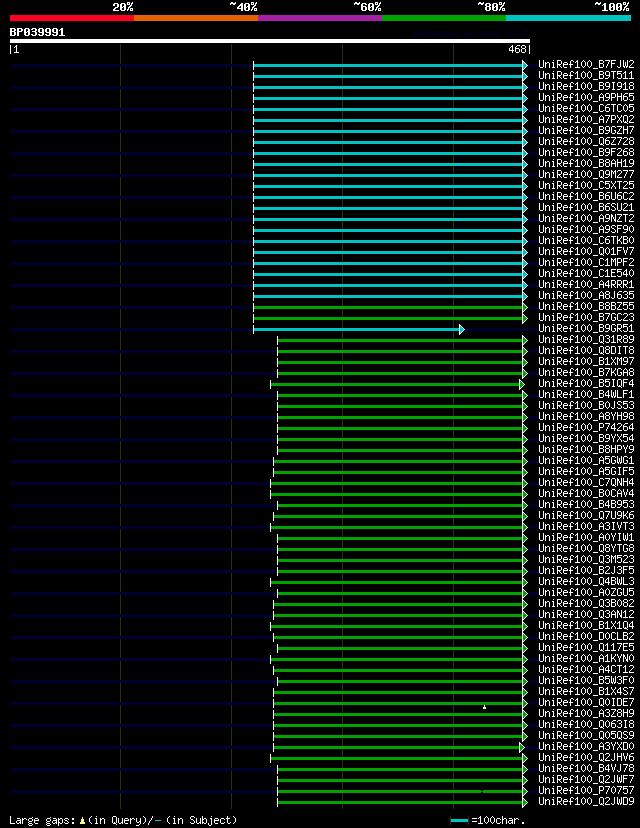Select the UniRef100_P70757 label
This screenshot has width=640, height=828.
[586, 791]
